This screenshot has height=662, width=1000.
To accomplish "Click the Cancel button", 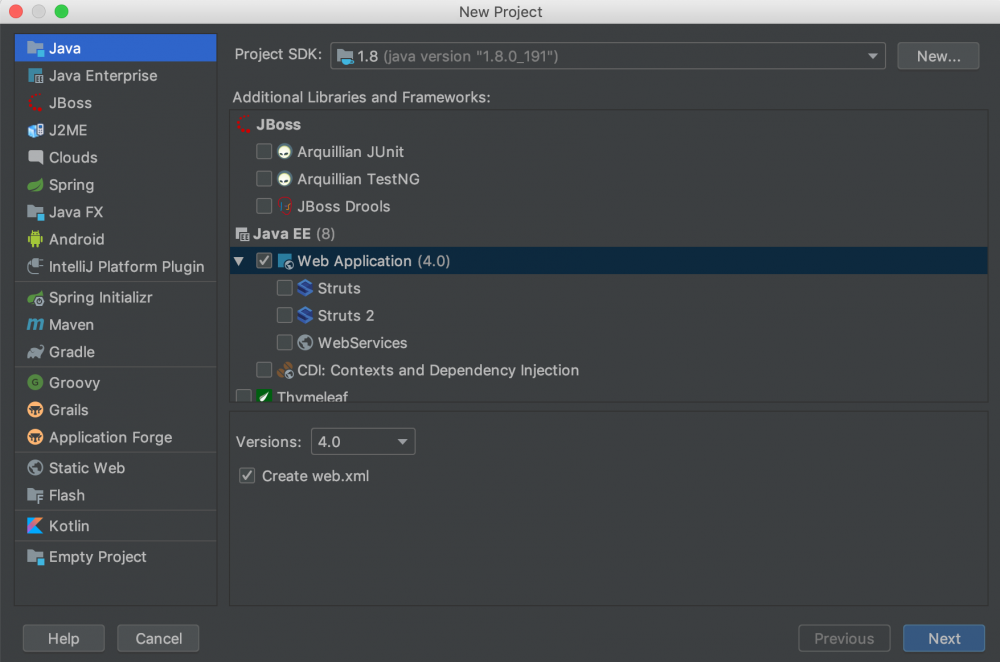I will (158, 638).
